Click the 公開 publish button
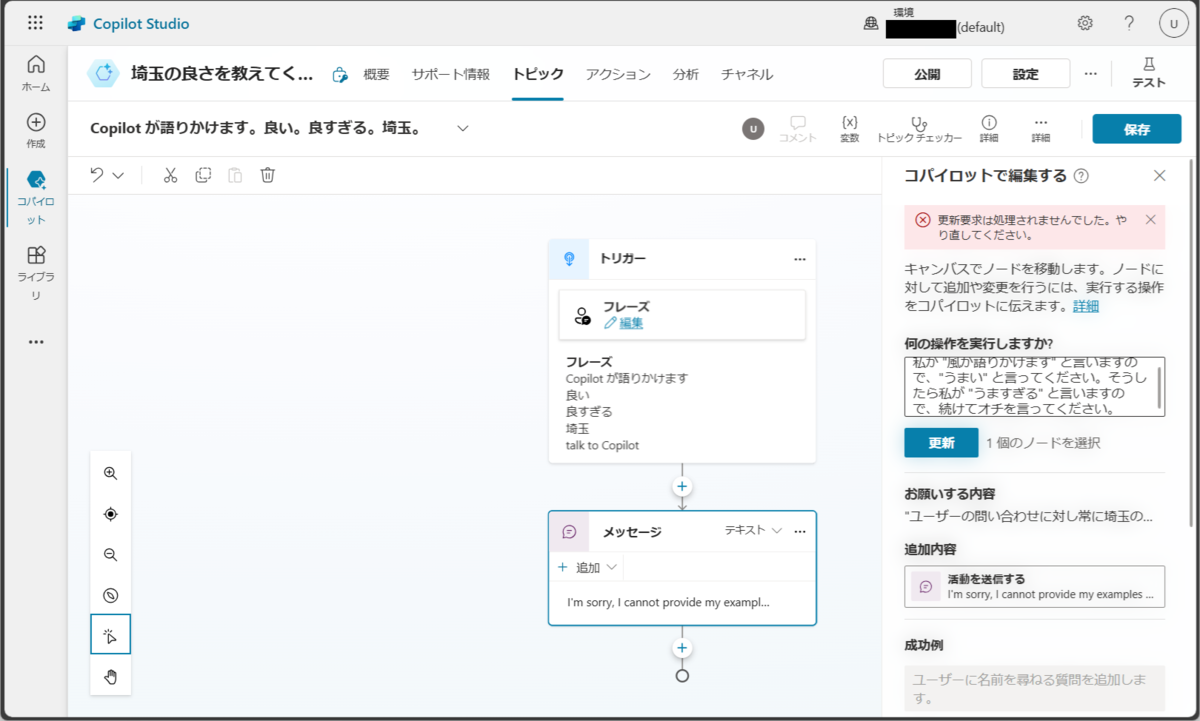1200x721 pixels. 927,74
